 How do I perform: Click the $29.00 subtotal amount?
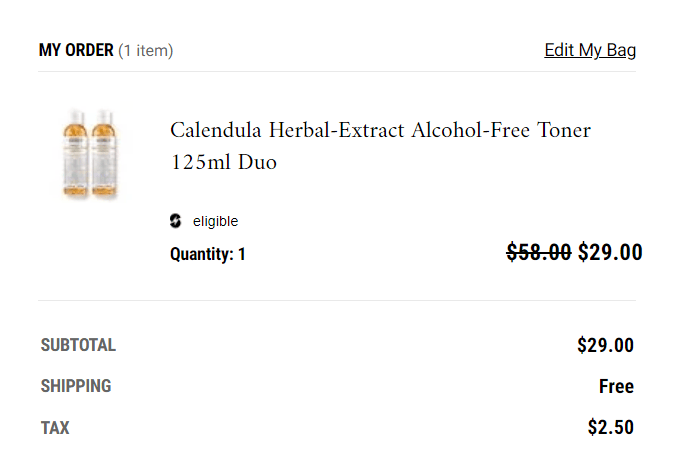pyautogui.click(x=605, y=346)
